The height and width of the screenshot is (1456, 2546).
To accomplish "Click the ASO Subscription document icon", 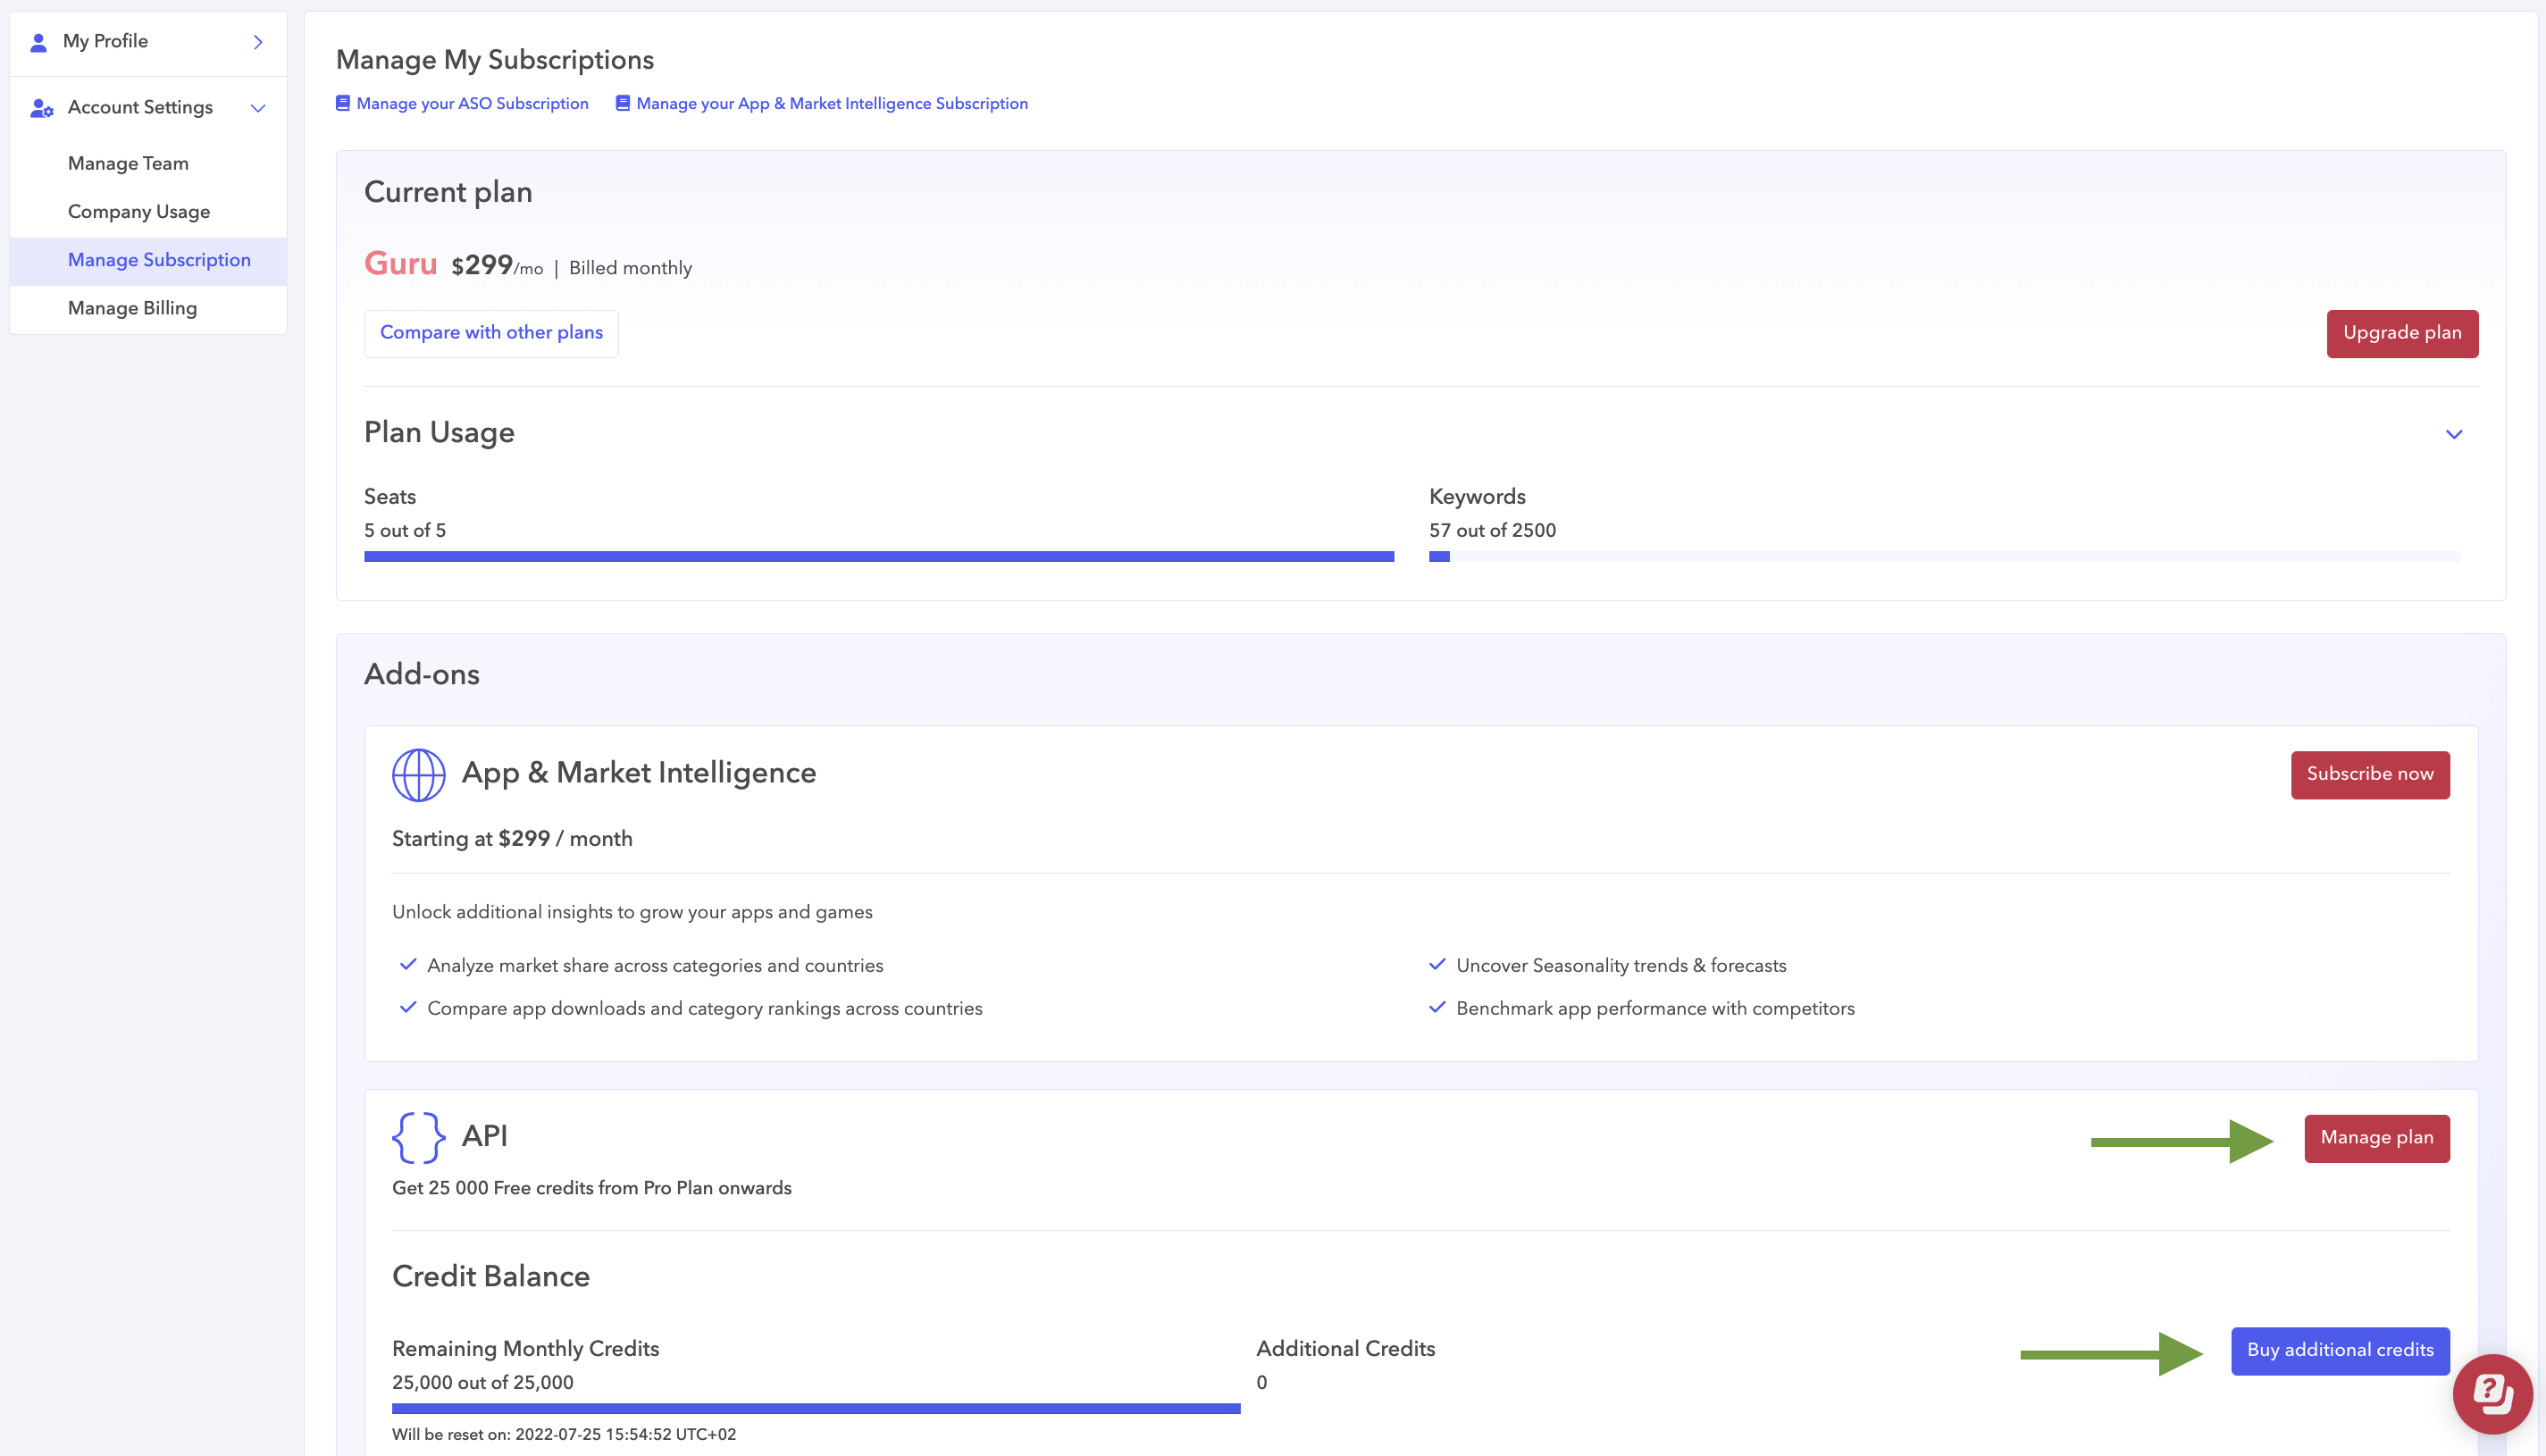I will pyautogui.click(x=343, y=103).
